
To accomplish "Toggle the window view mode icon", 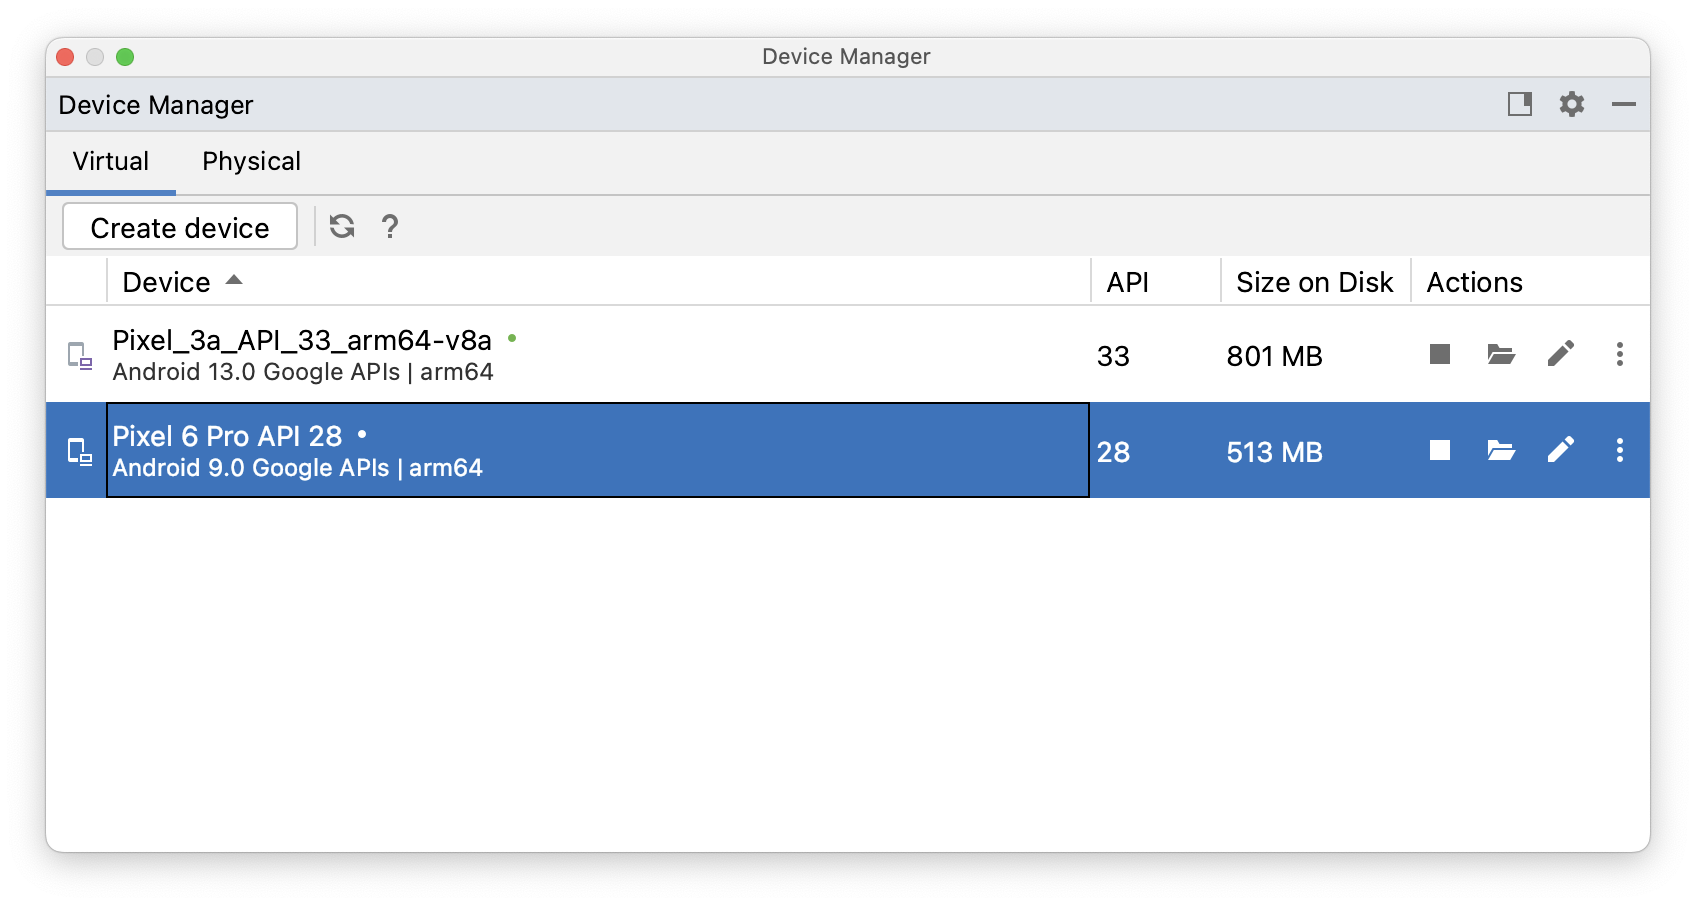I will click(1520, 104).
